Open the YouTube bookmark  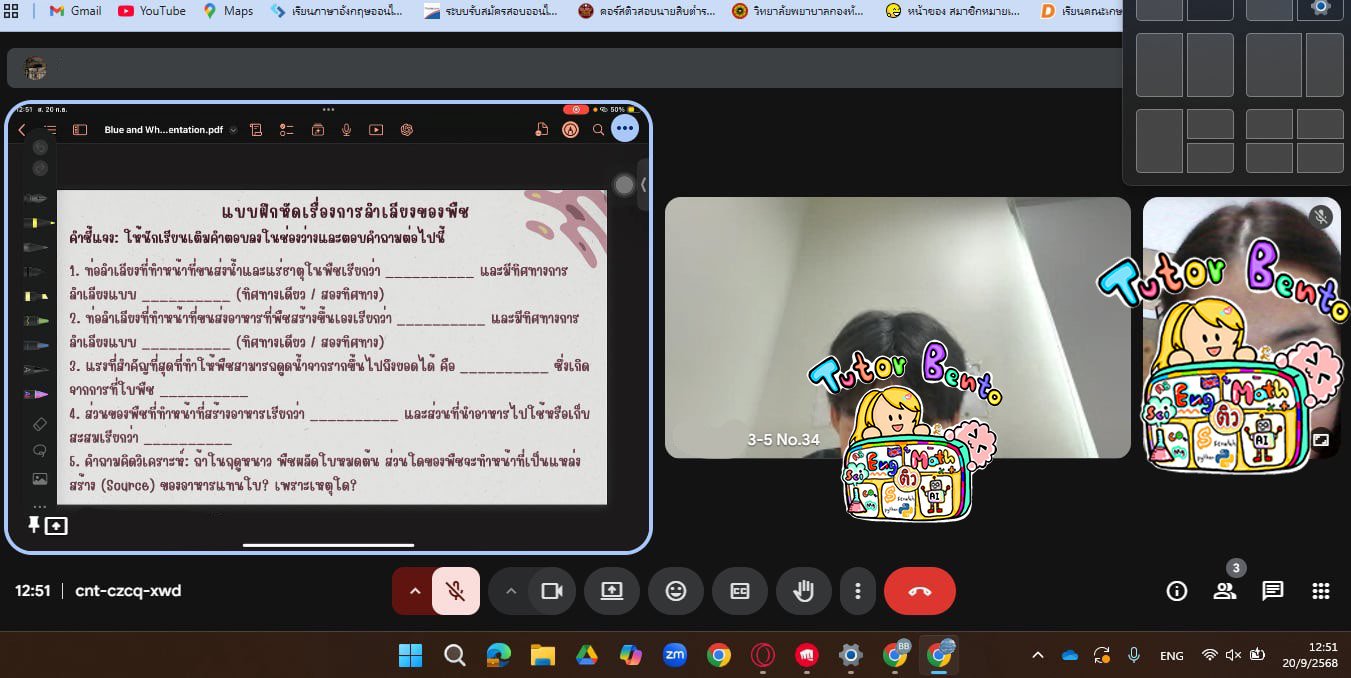(x=152, y=11)
